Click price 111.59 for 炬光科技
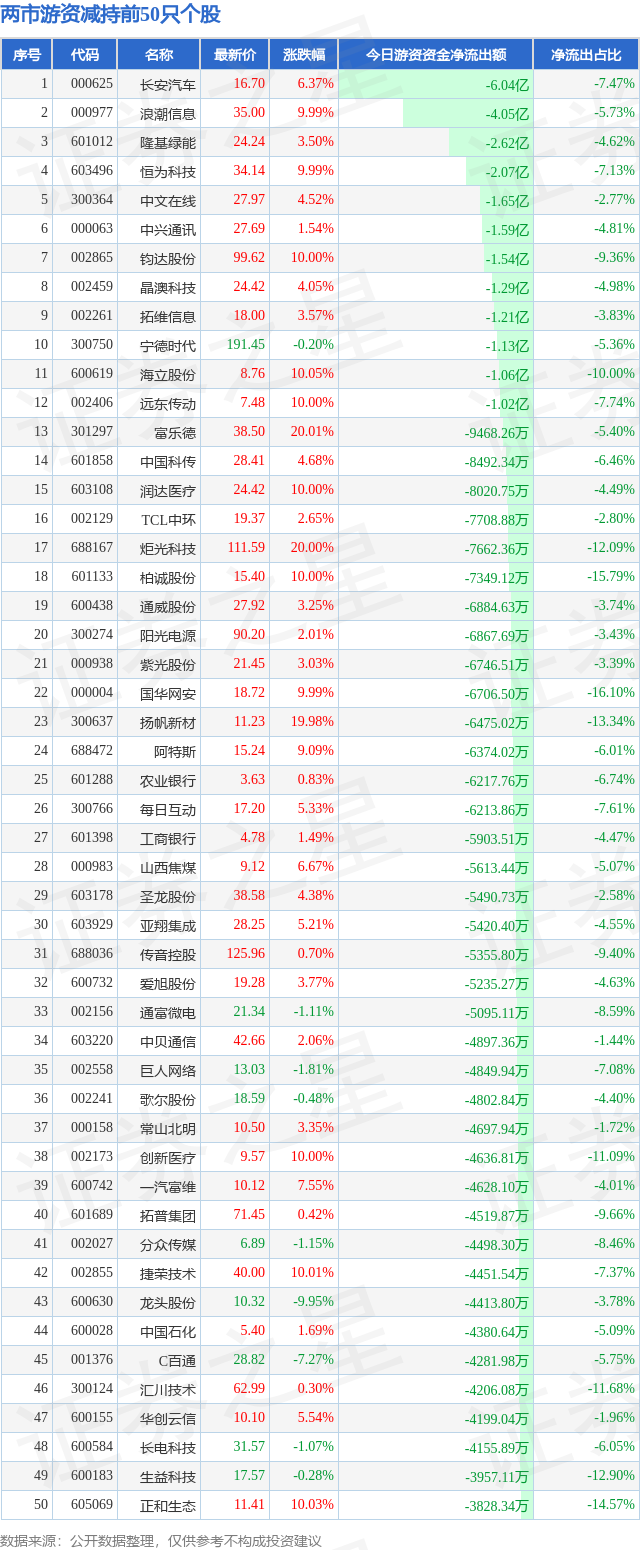 tap(246, 548)
